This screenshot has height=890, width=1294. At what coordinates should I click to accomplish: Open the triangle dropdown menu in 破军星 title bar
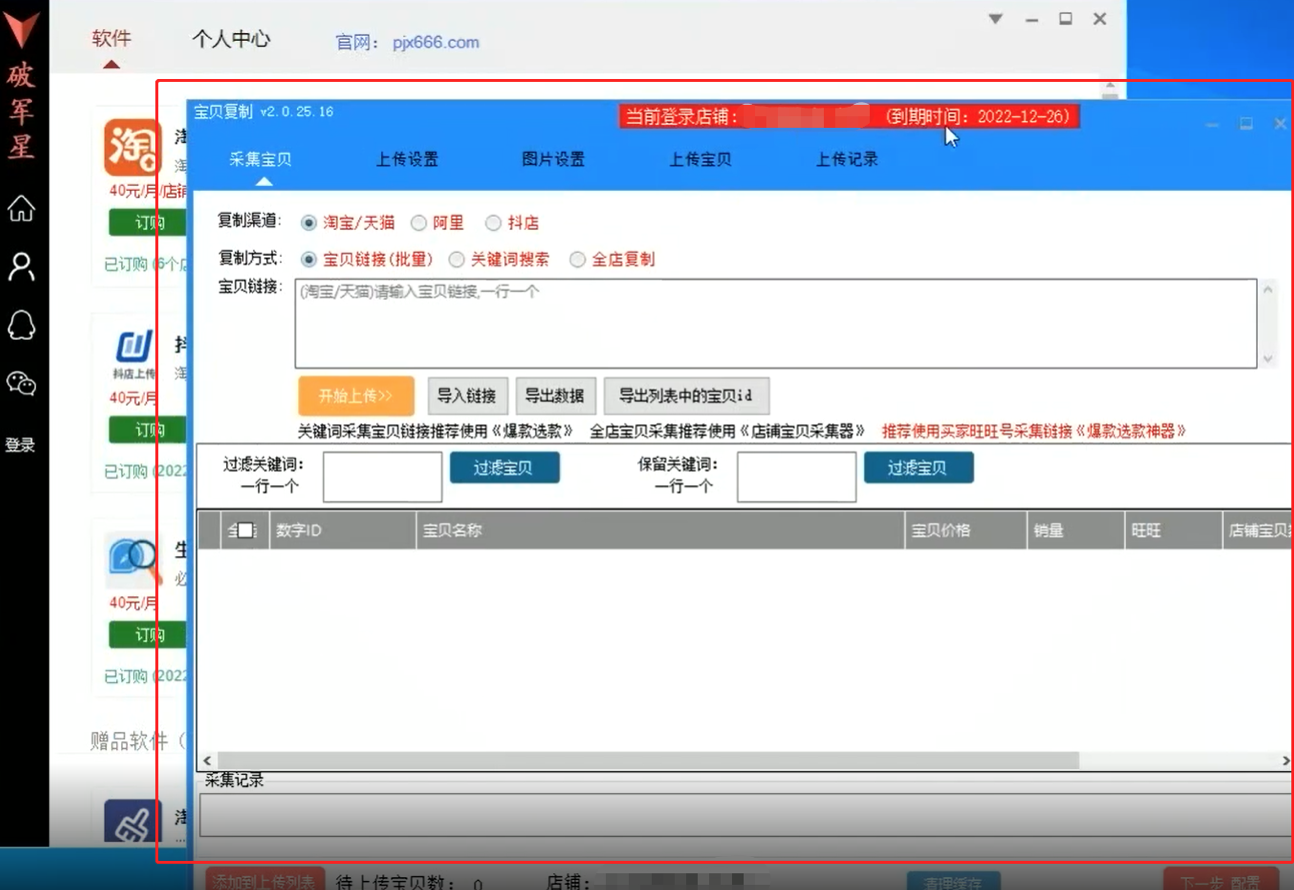click(x=996, y=18)
